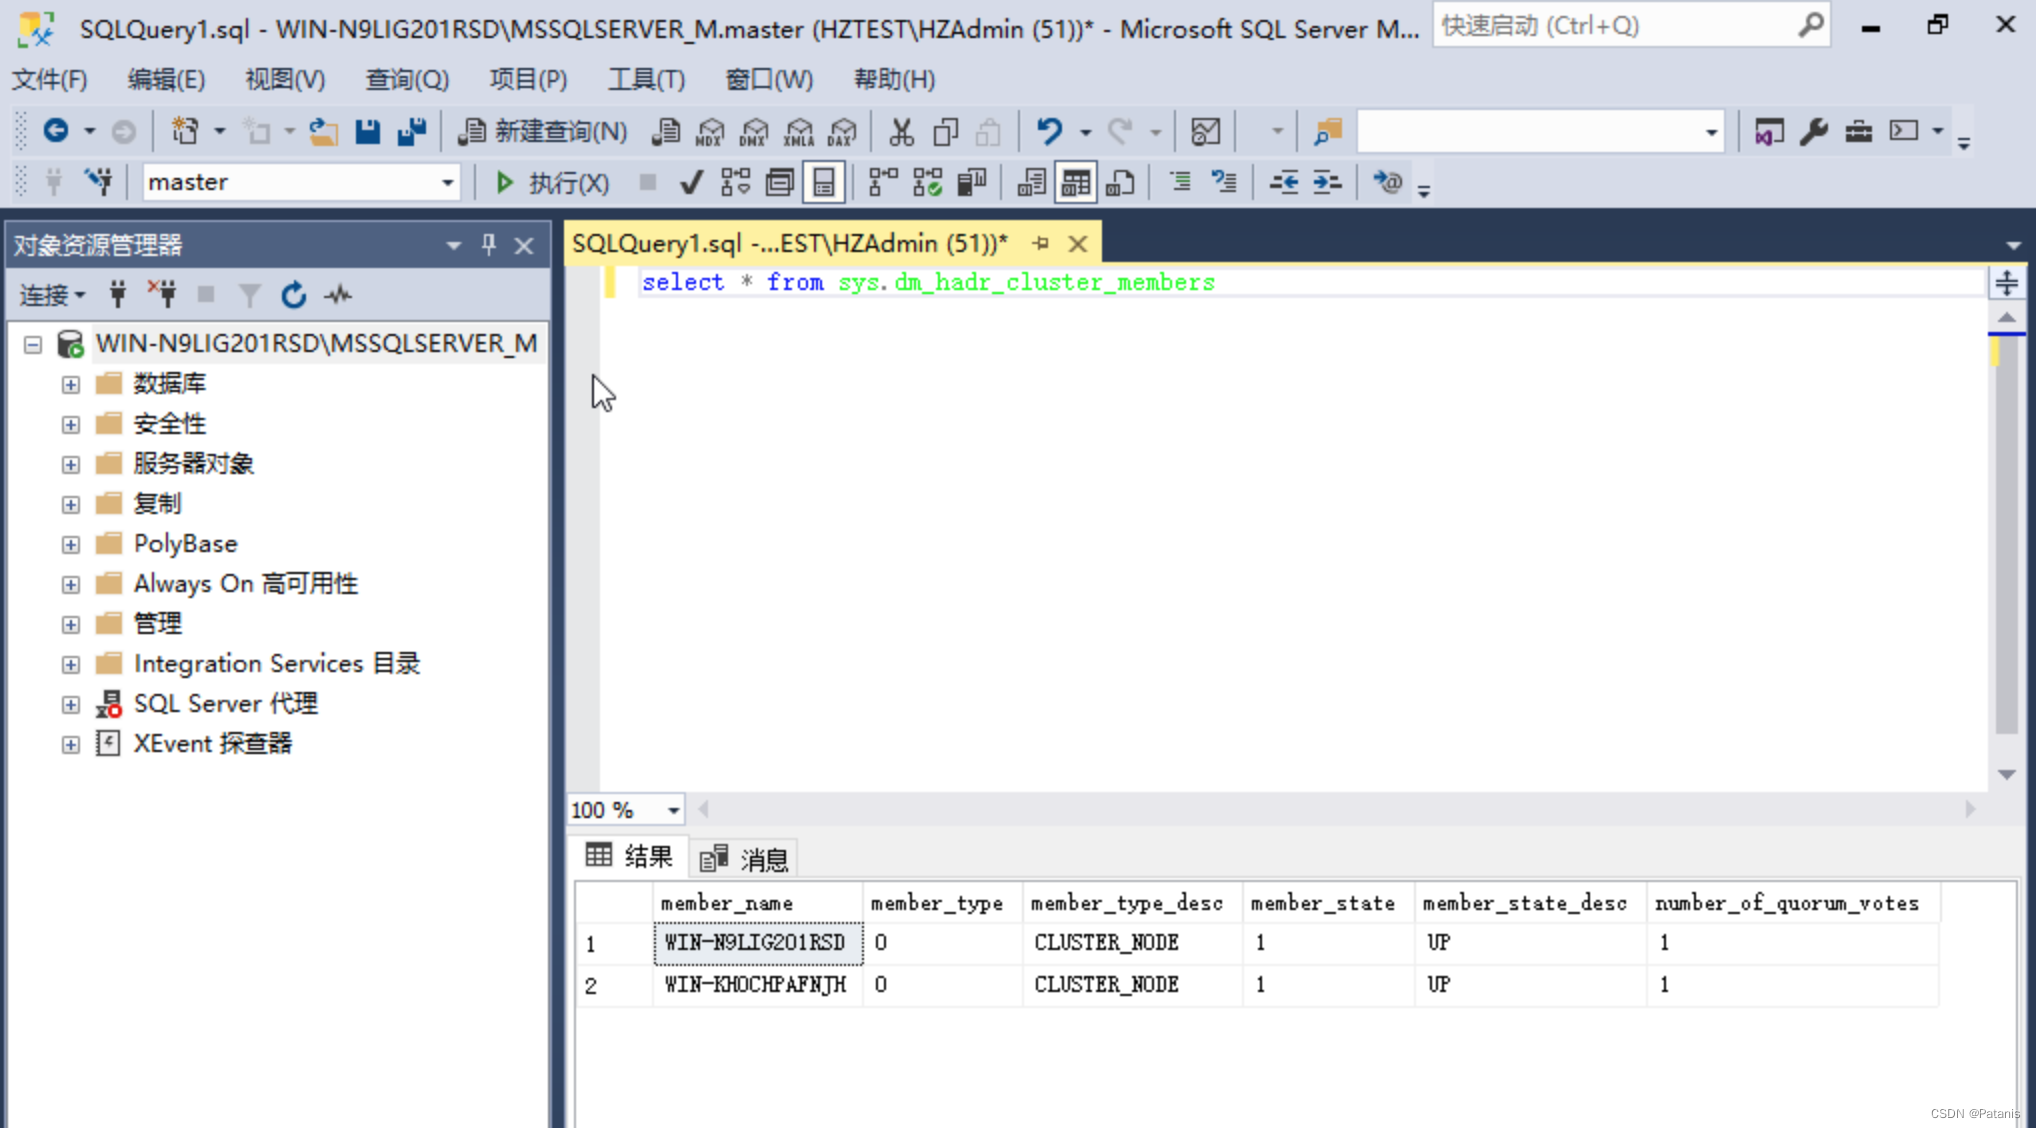2036x1128 pixels.
Task: Refresh the Object Explorer tree
Action: pyautogui.click(x=293, y=295)
